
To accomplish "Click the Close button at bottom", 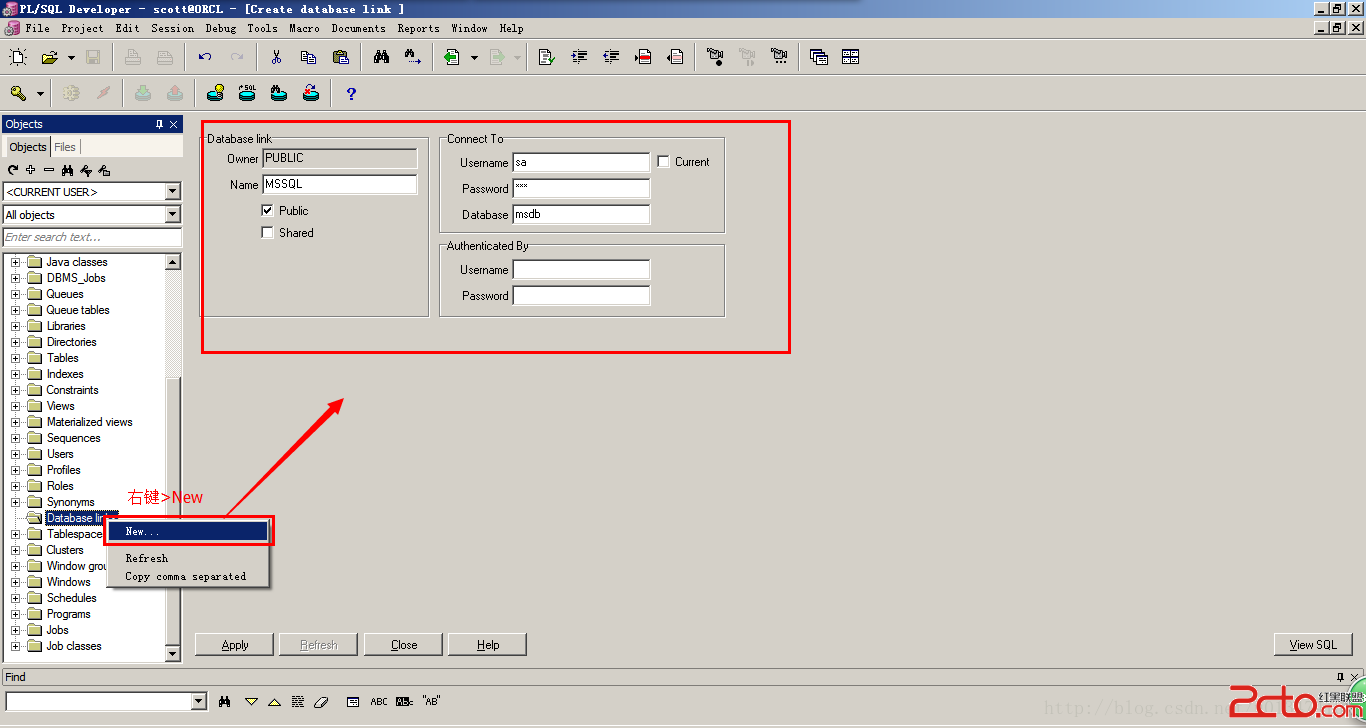I will tap(404, 645).
